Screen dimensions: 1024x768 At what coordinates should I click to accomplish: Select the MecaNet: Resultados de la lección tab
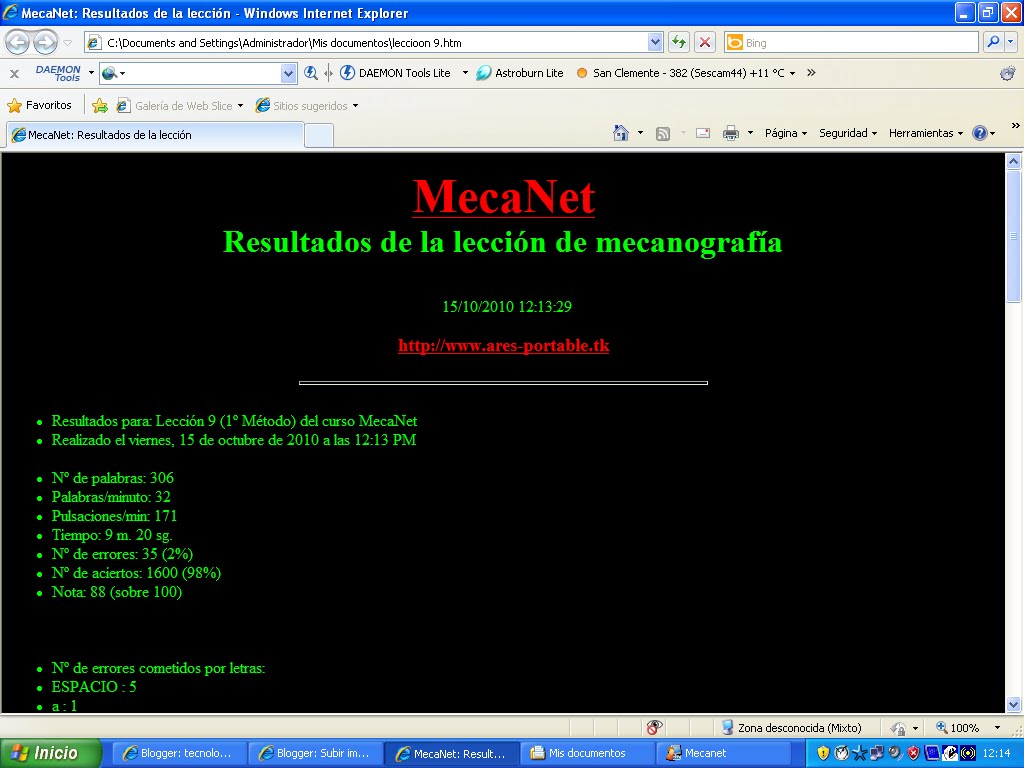point(155,135)
